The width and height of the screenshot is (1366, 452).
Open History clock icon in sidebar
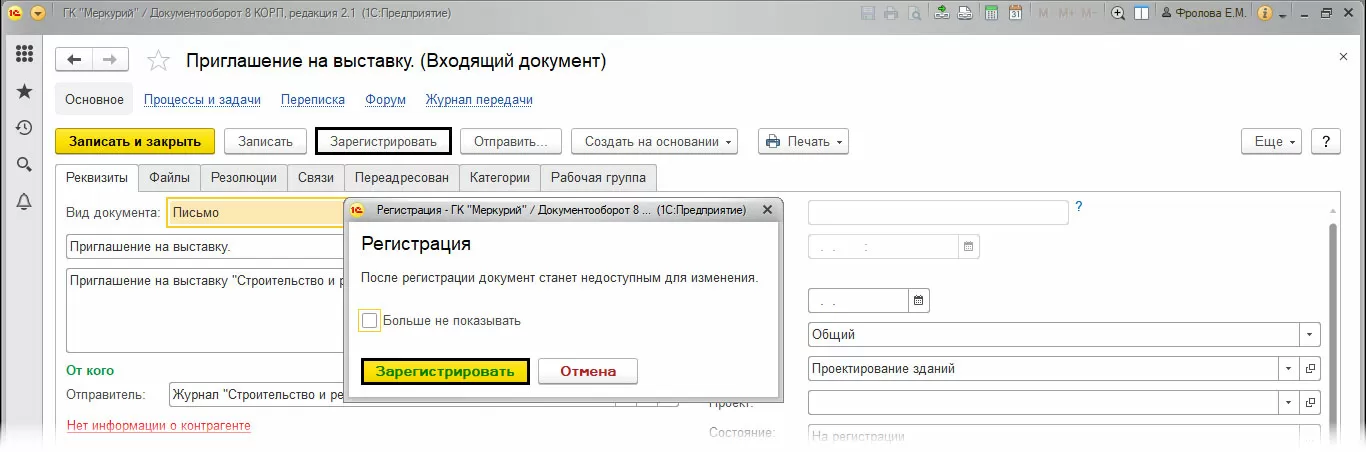pyautogui.click(x=25, y=128)
